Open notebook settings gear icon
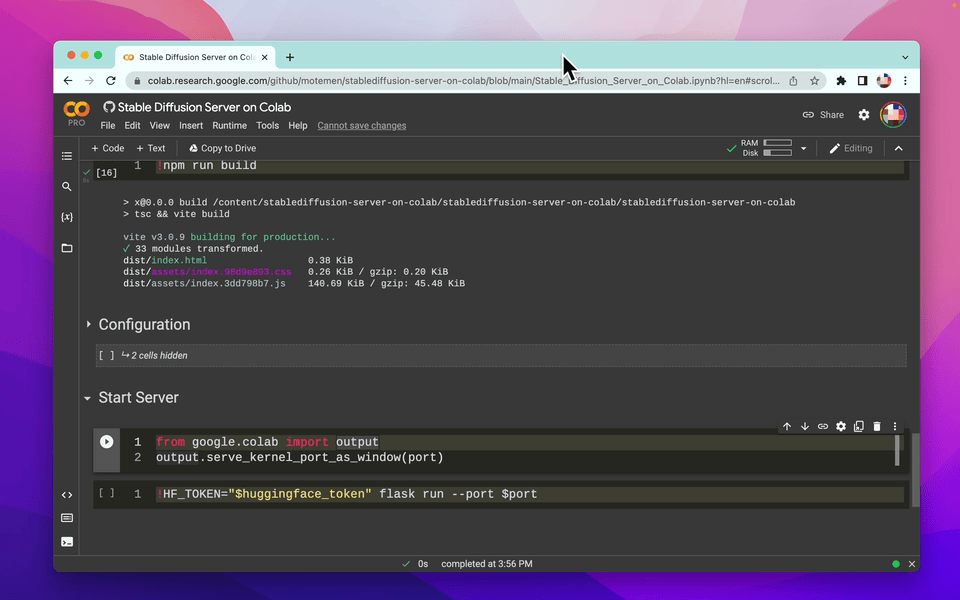 coord(863,114)
